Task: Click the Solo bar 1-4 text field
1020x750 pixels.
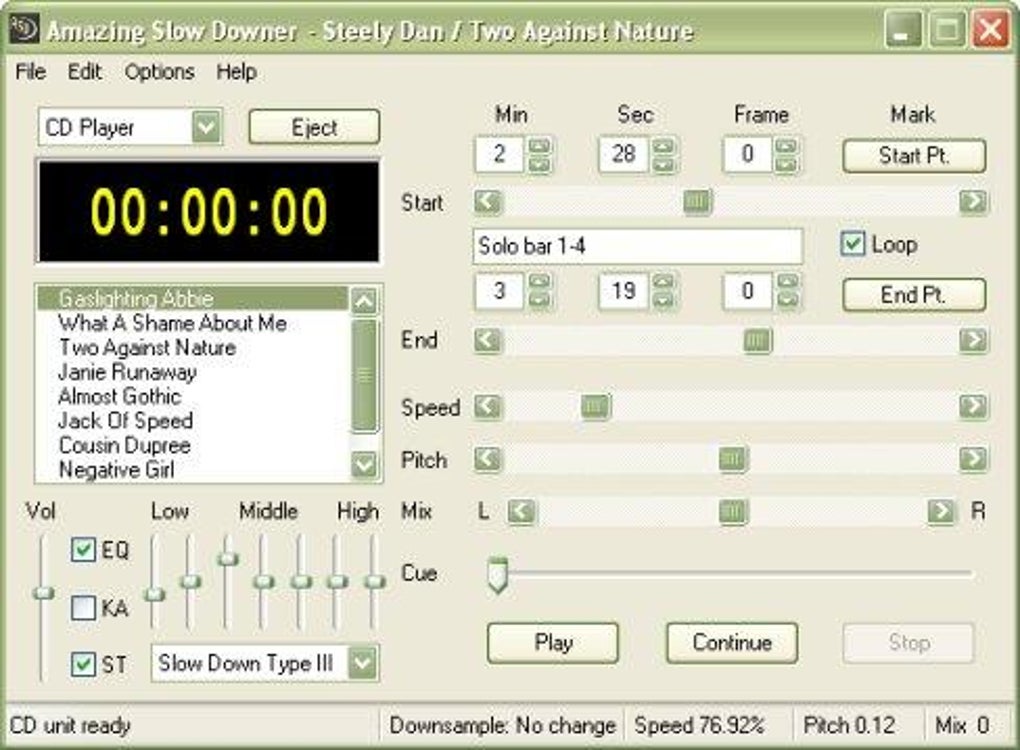Action: 638,246
